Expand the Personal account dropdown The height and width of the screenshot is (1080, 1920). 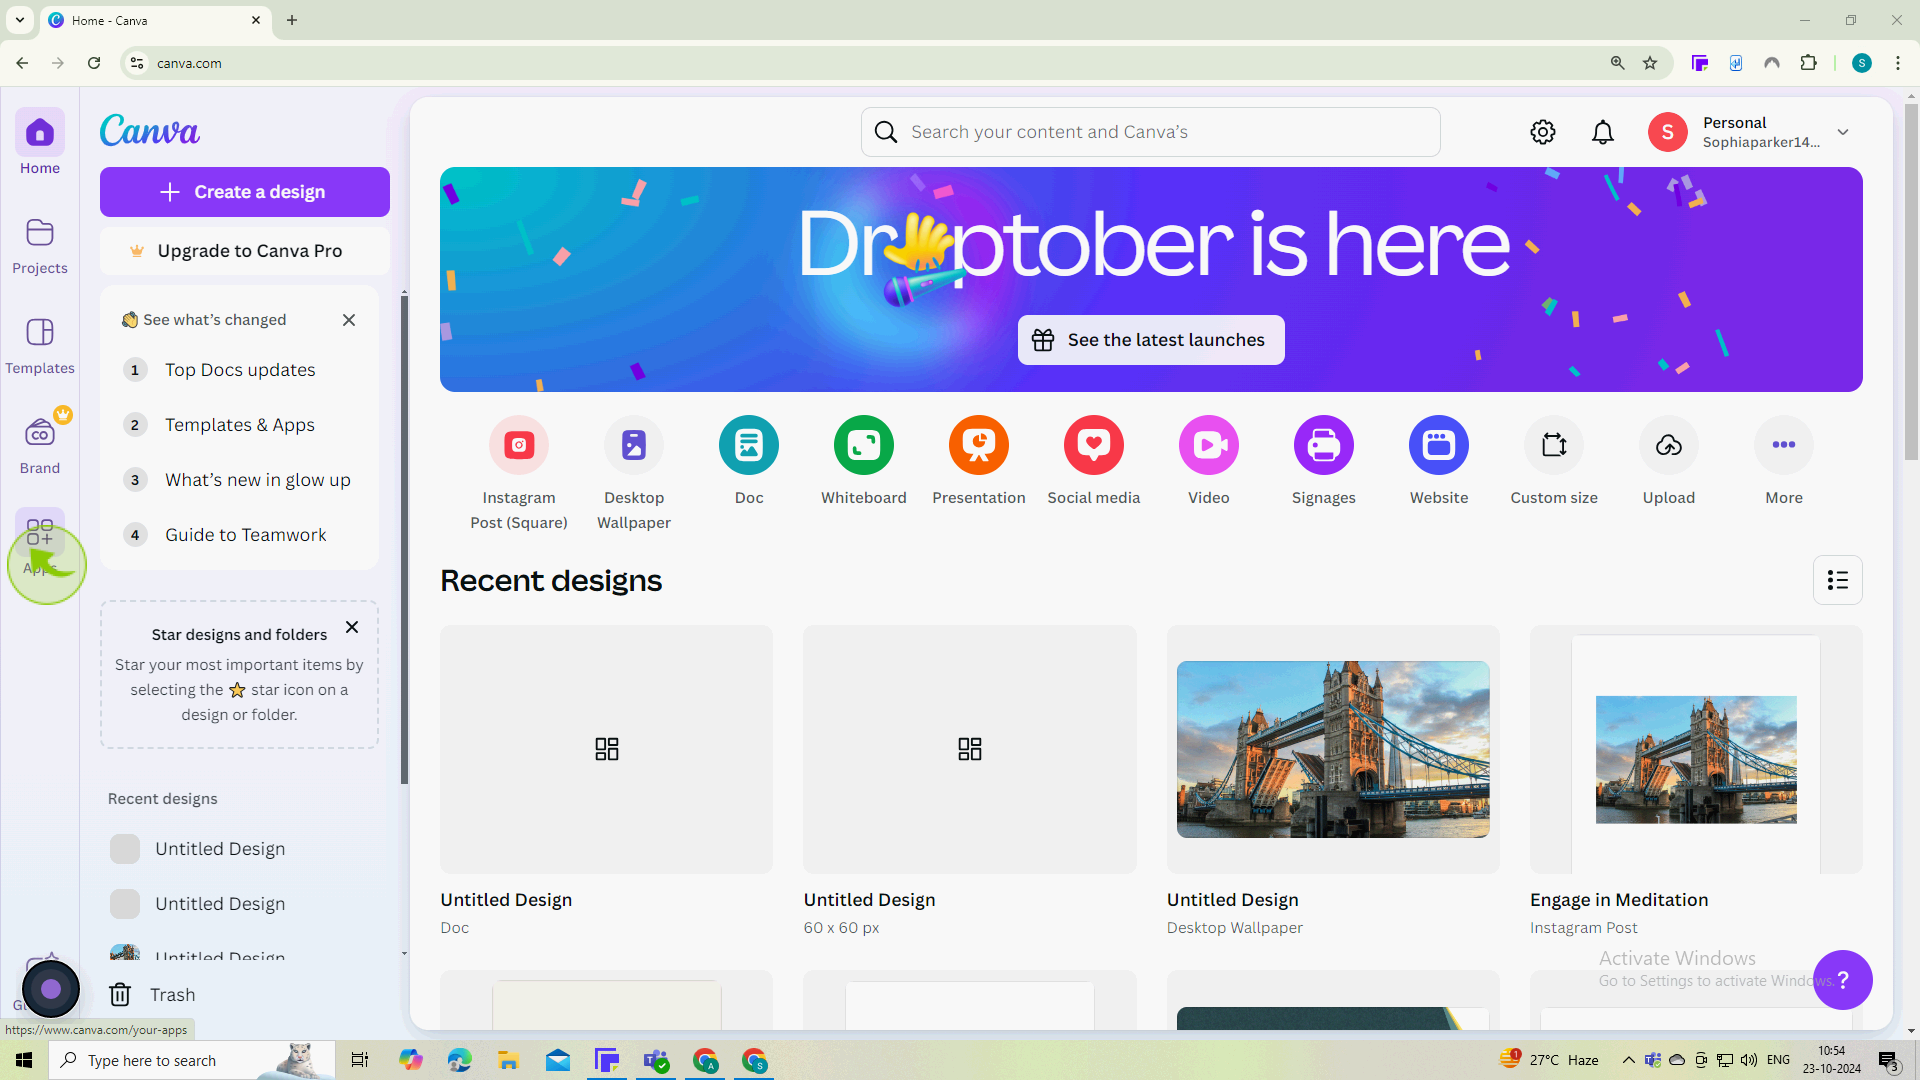pyautogui.click(x=1843, y=132)
